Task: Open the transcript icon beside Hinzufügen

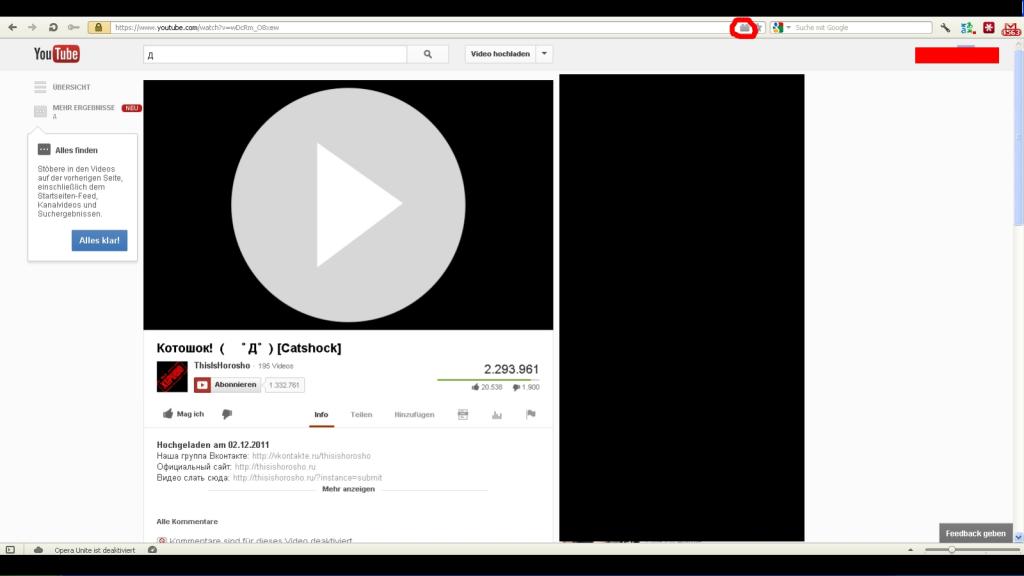Action: [462, 414]
